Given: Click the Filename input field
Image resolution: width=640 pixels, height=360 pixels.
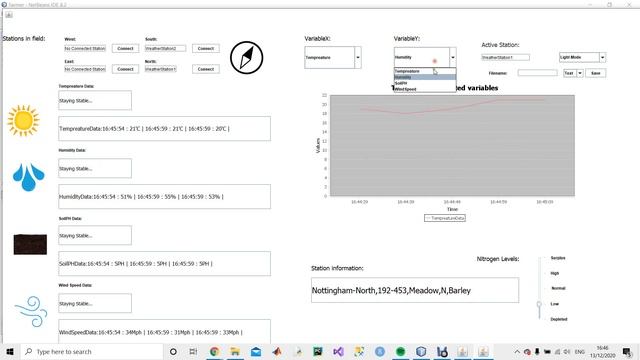Looking at the screenshot, I should [x=538, y=73].
